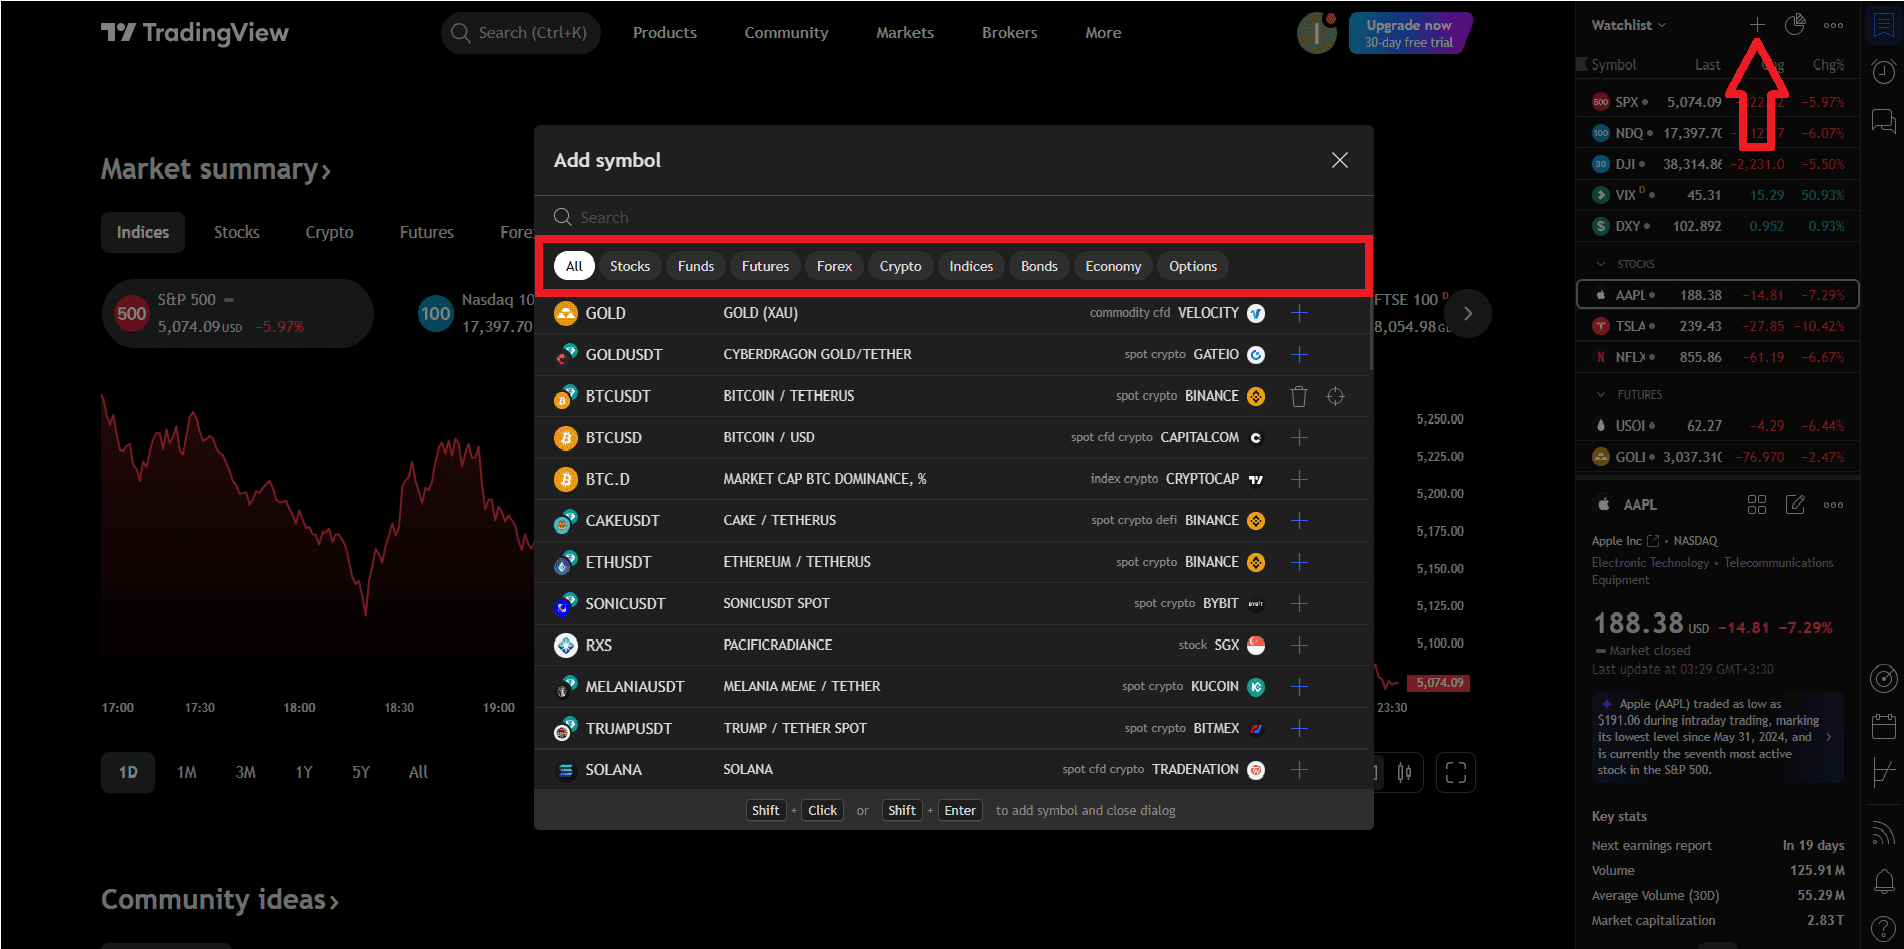Open the Brokers menu
The image size is (1904, 949).
[1010, 33]
